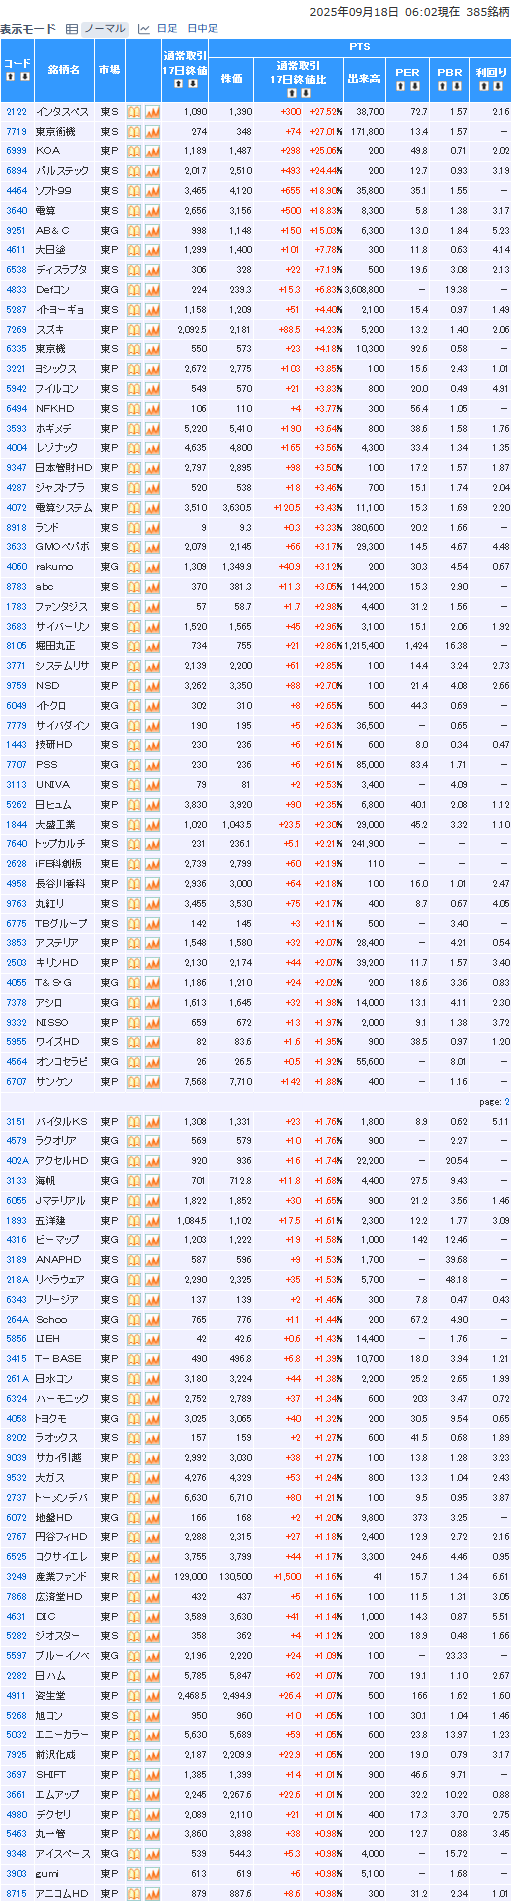Viewport: 519px width, 1901px height.
Task: Open stock code 3249 link
Action: [x=16, y=1577]
